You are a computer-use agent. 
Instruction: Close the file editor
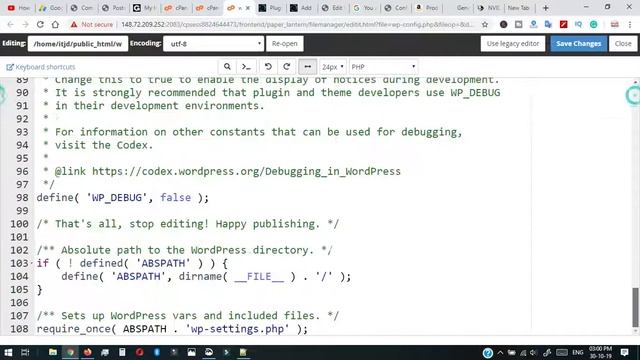623,44
